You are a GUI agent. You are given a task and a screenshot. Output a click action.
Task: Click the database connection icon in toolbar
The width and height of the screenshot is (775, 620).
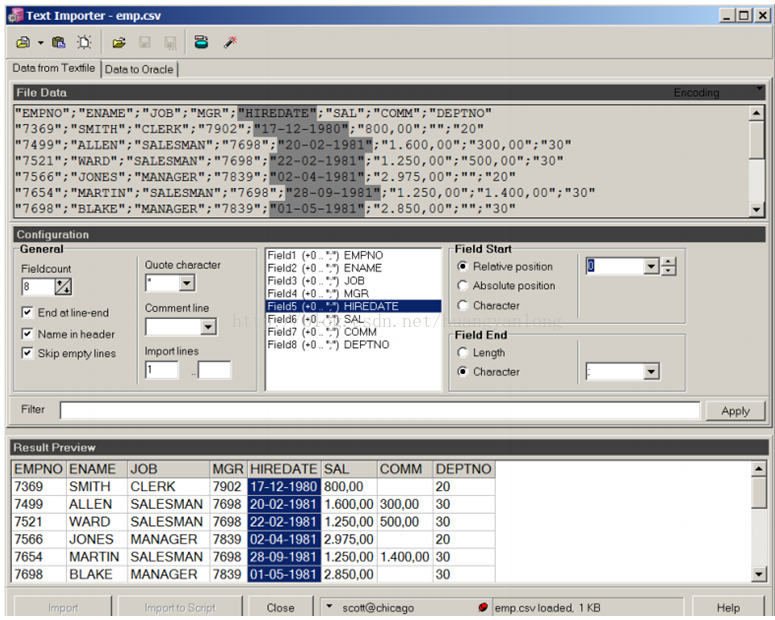201,43
